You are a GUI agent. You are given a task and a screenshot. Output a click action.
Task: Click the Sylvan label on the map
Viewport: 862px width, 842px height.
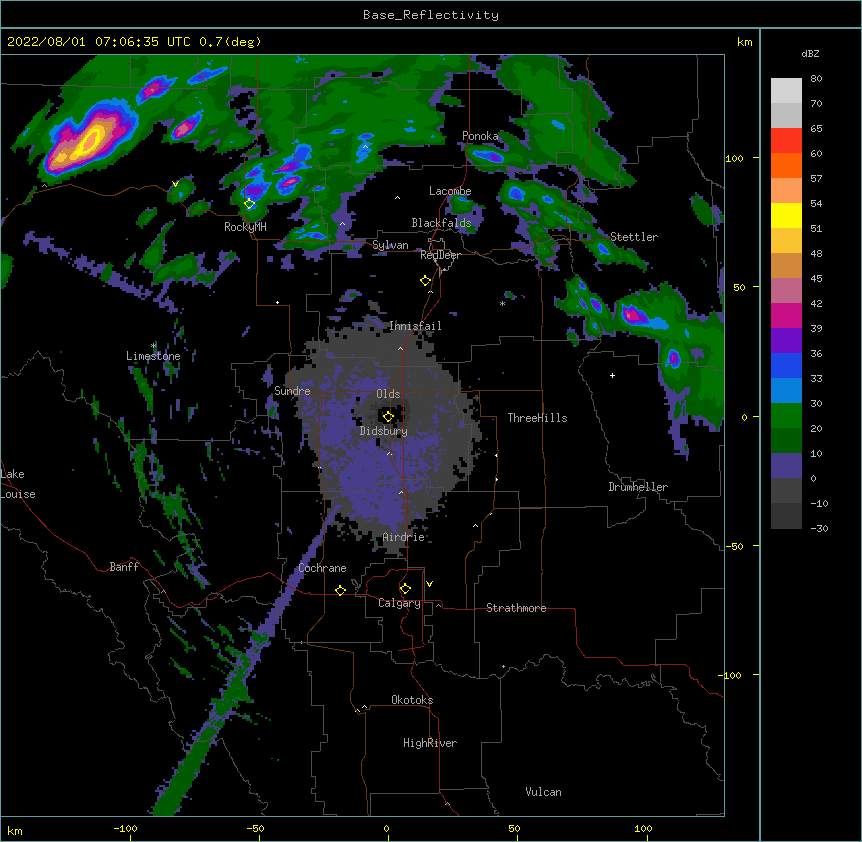(390, 245)
